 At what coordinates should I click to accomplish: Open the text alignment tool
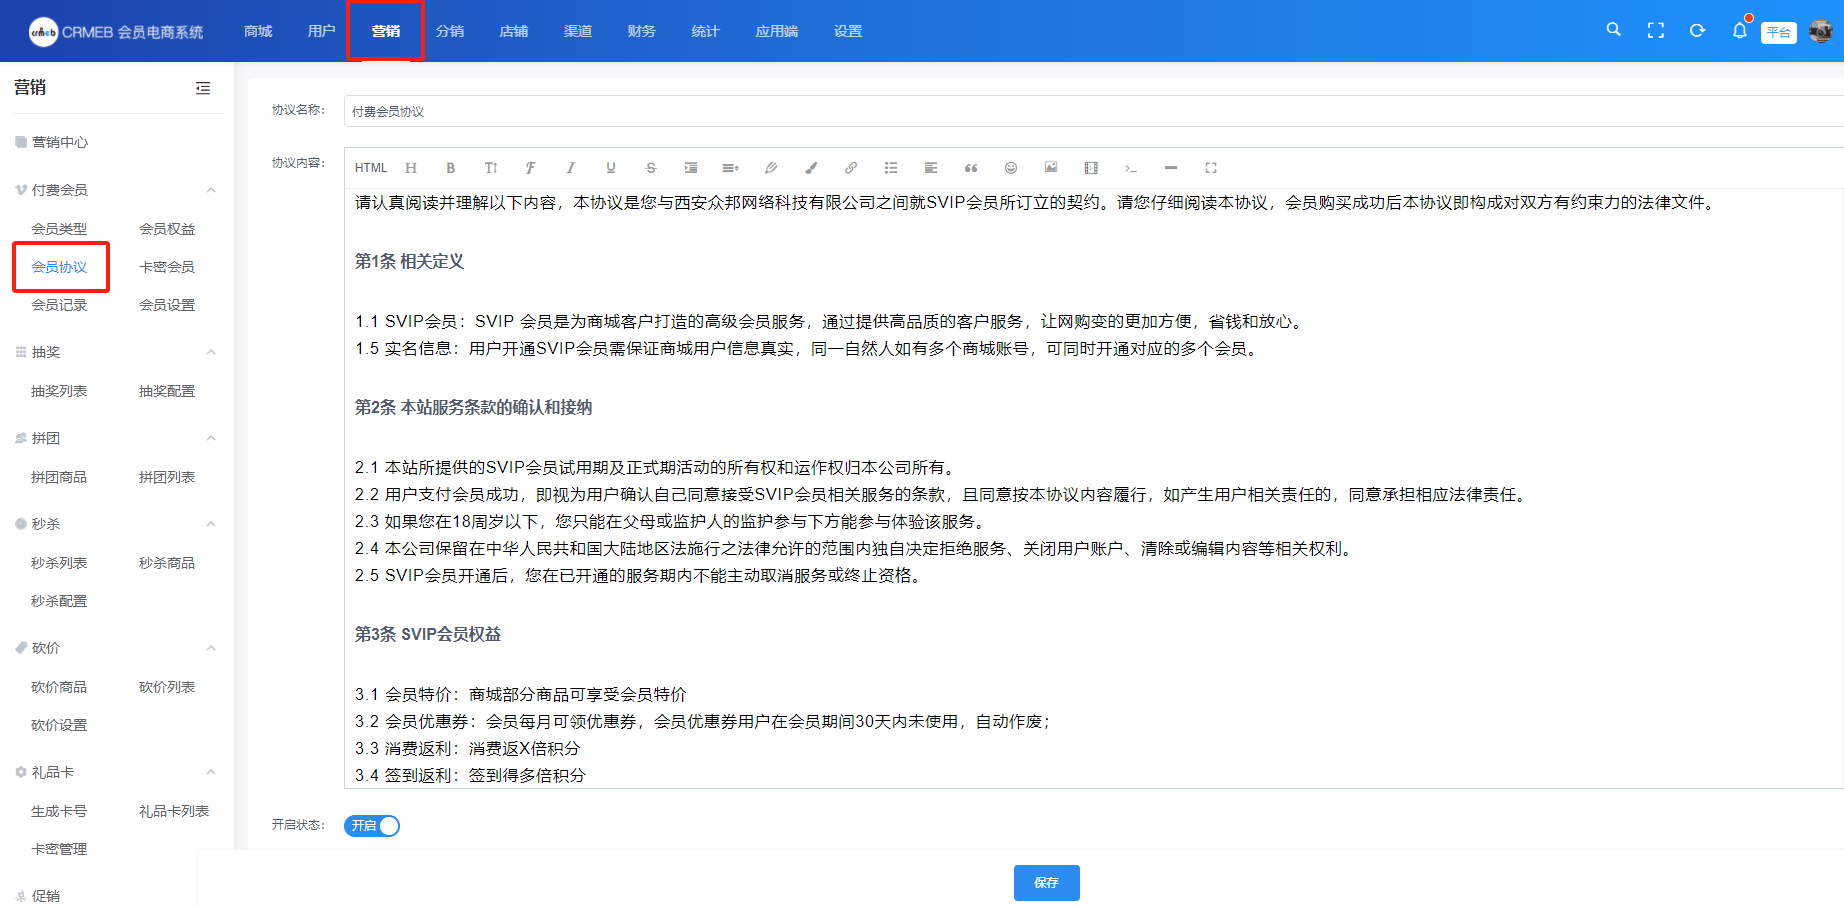pyautogui.click(x=931, y=168)
